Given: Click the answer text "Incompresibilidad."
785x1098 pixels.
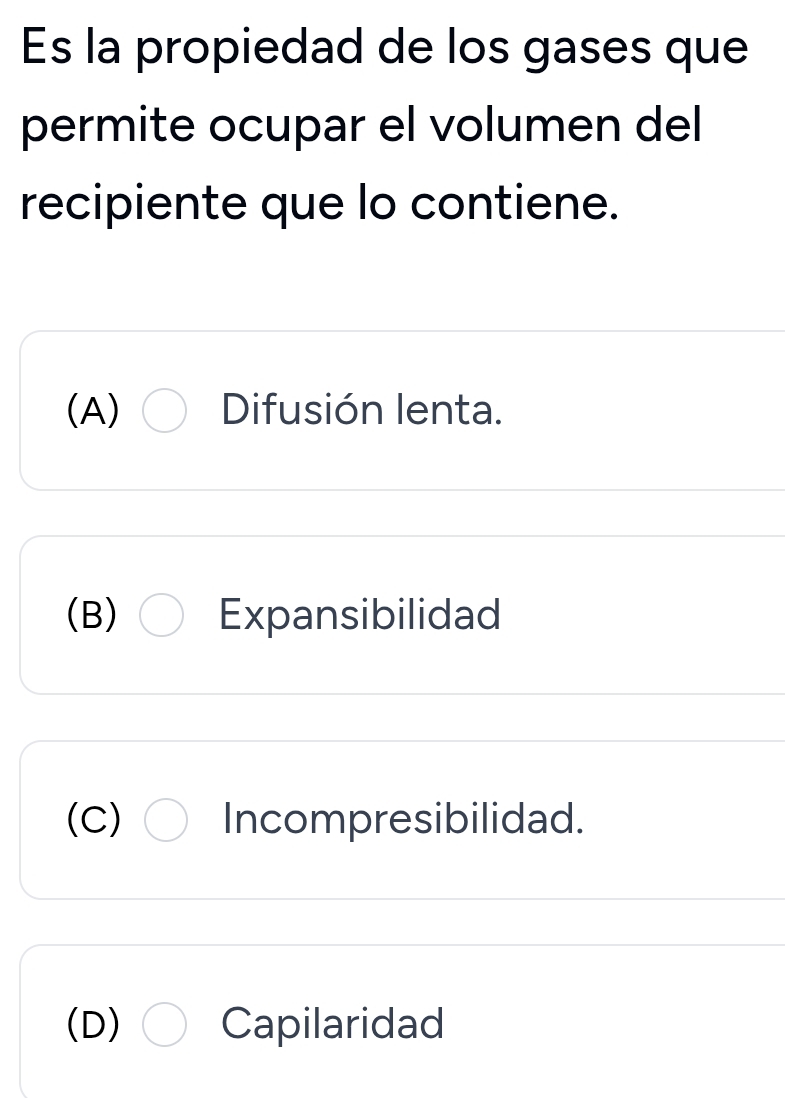Looking at the screenshot, I should pos(403,820).
